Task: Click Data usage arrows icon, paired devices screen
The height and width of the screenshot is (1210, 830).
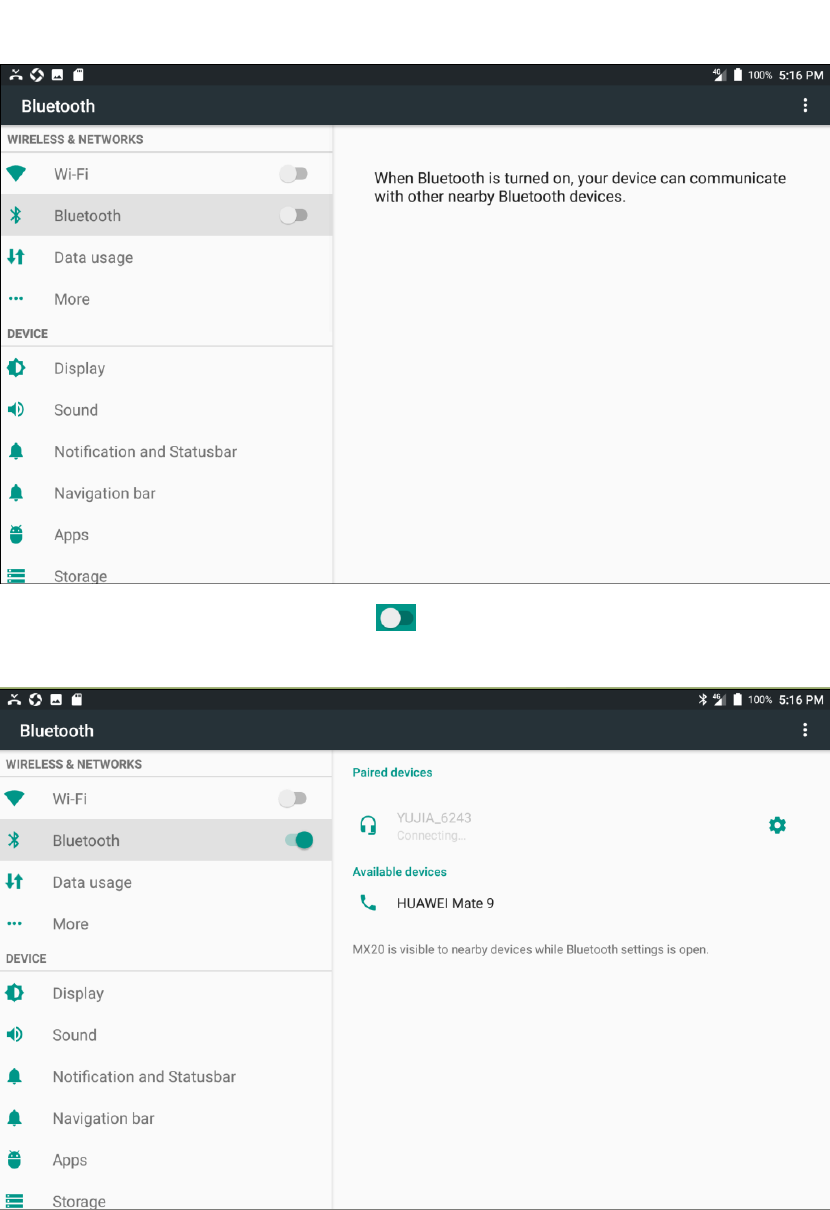Action: (x=15, y=881)
